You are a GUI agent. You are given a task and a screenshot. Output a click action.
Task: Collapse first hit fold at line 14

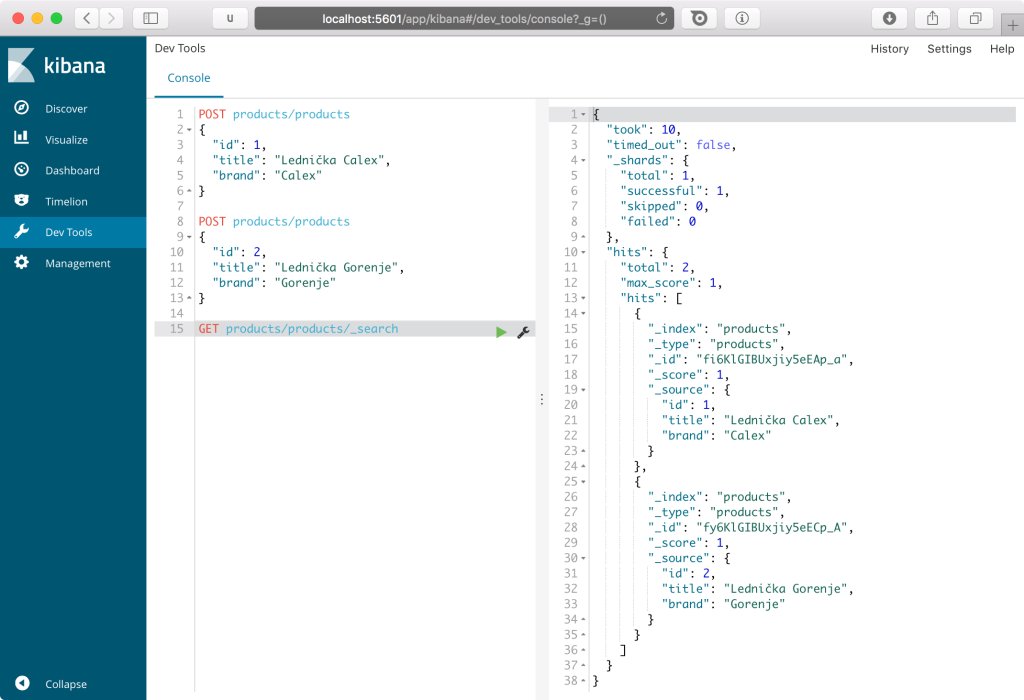[583, 313]
